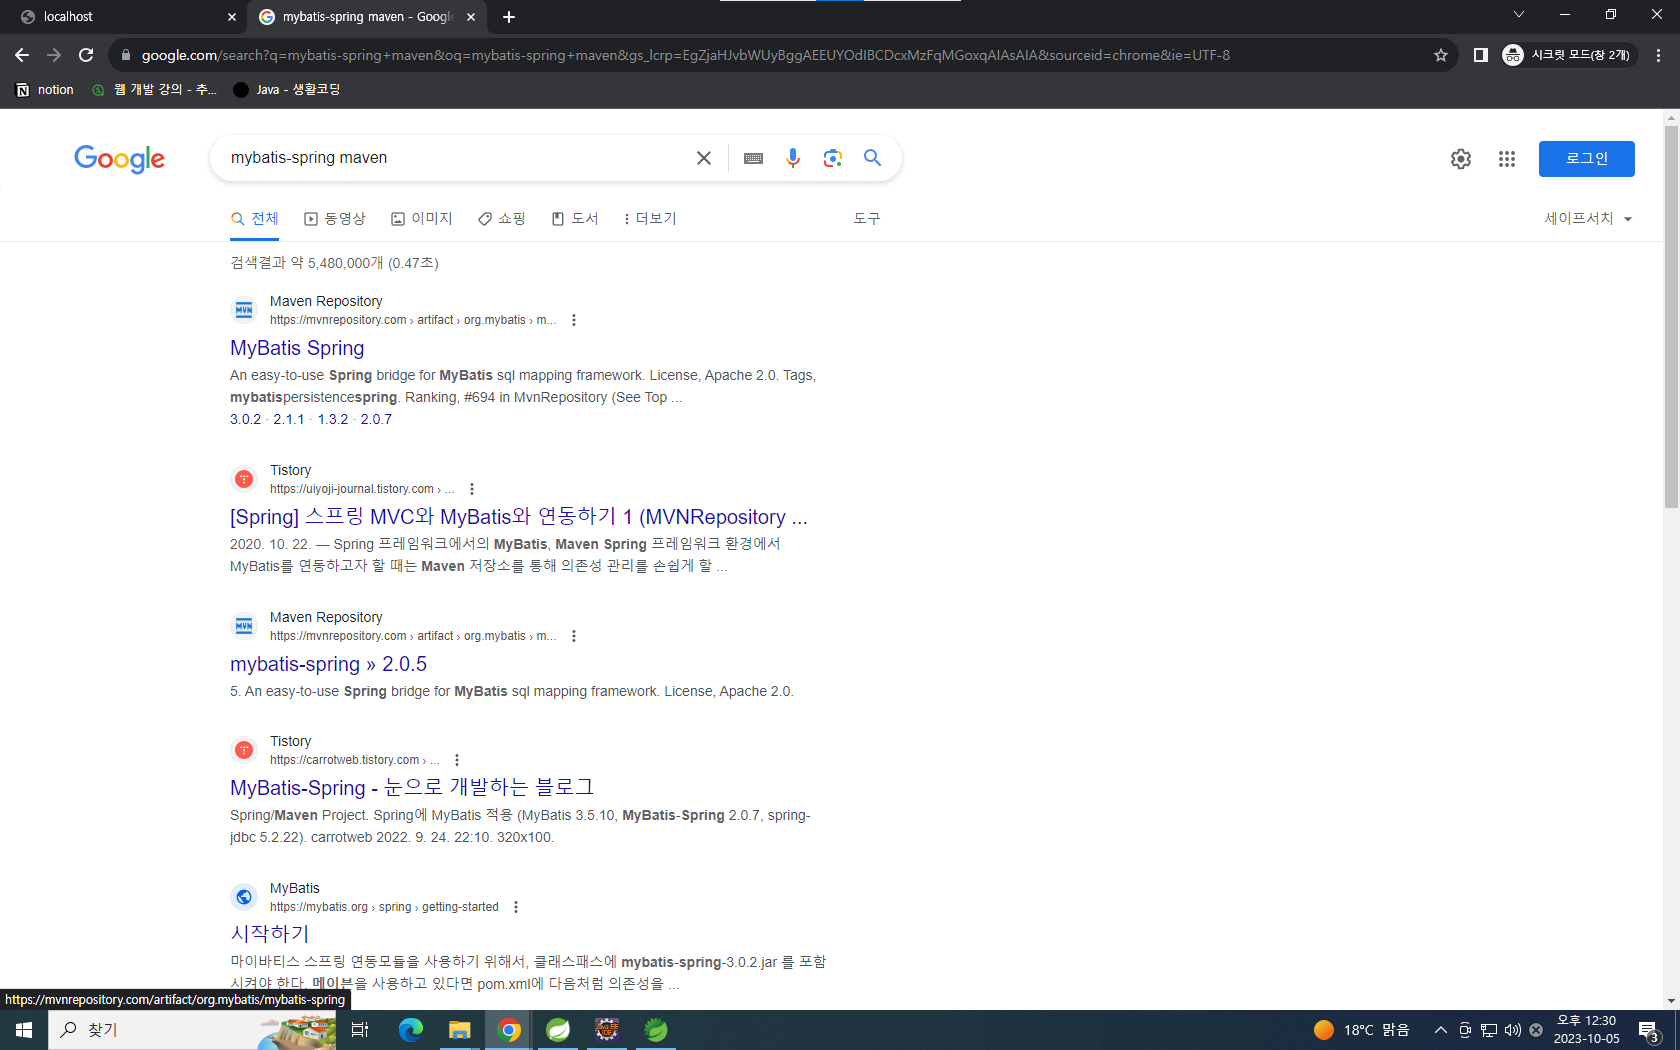Click the browser forward arrow
This screenshot has height=1050, width=1680.
(54, 55)
